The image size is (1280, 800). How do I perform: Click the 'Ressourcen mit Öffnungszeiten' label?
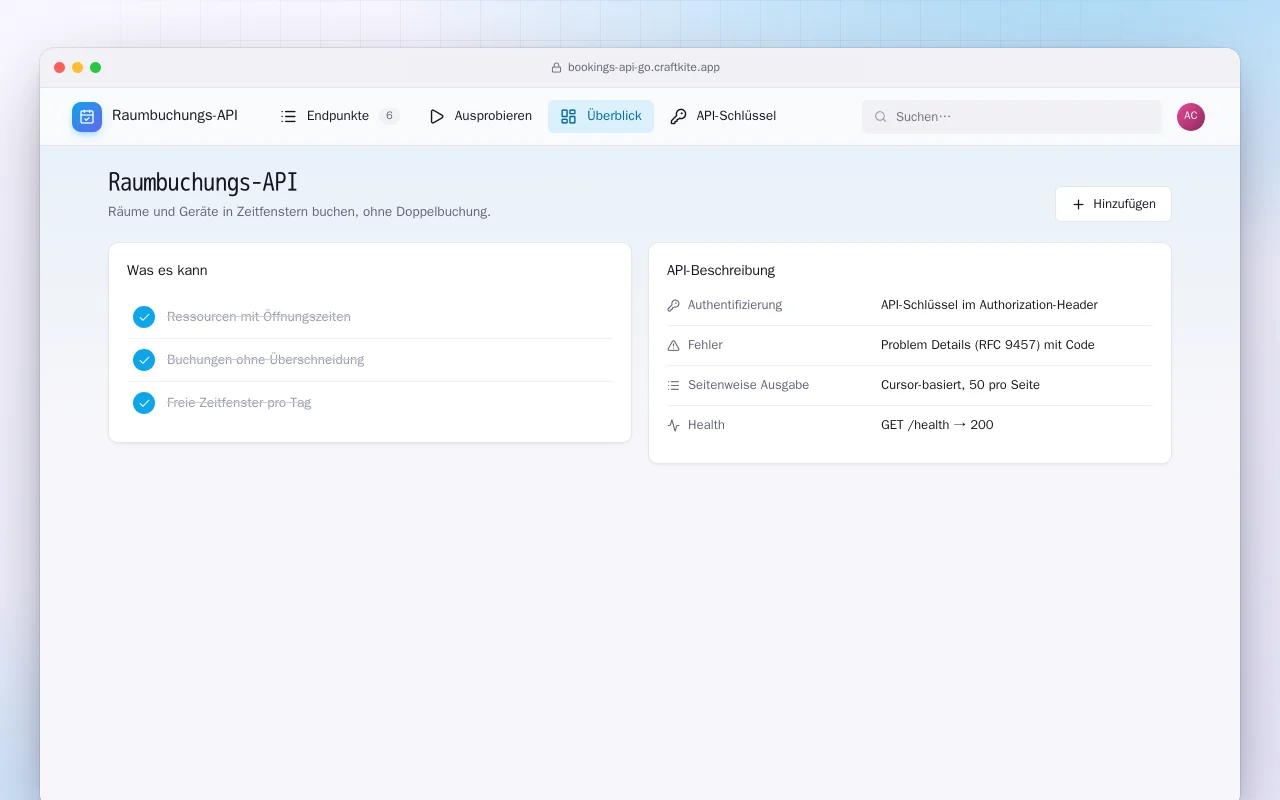pyautogui.click(x=259, y=317)
